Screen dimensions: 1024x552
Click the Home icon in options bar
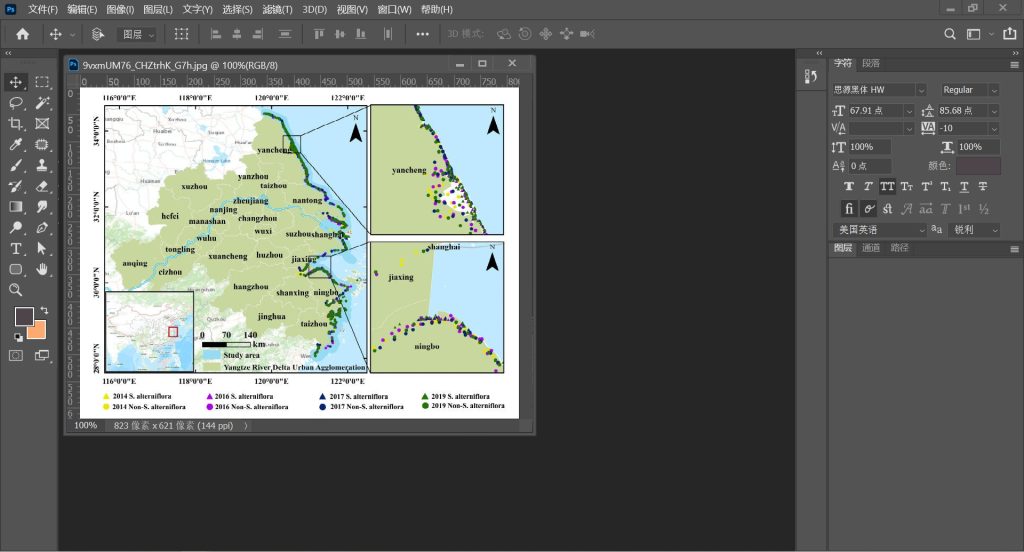coord(22,34)
